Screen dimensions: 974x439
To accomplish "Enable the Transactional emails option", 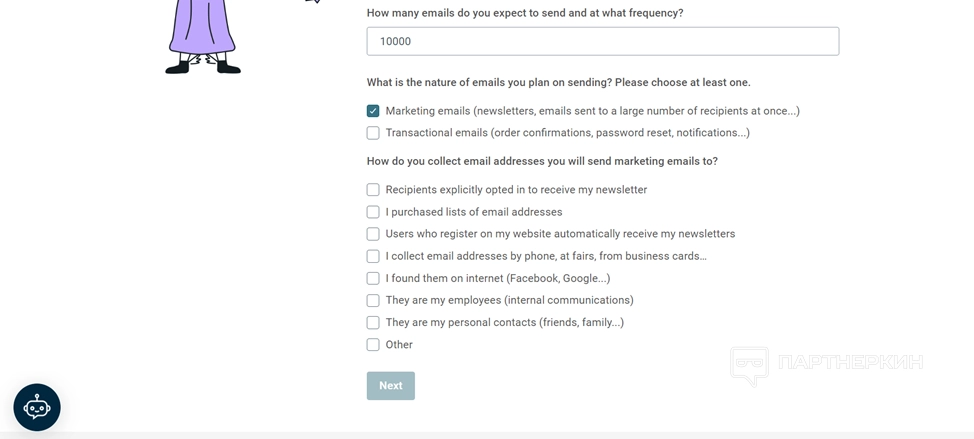I will [373, 133].
